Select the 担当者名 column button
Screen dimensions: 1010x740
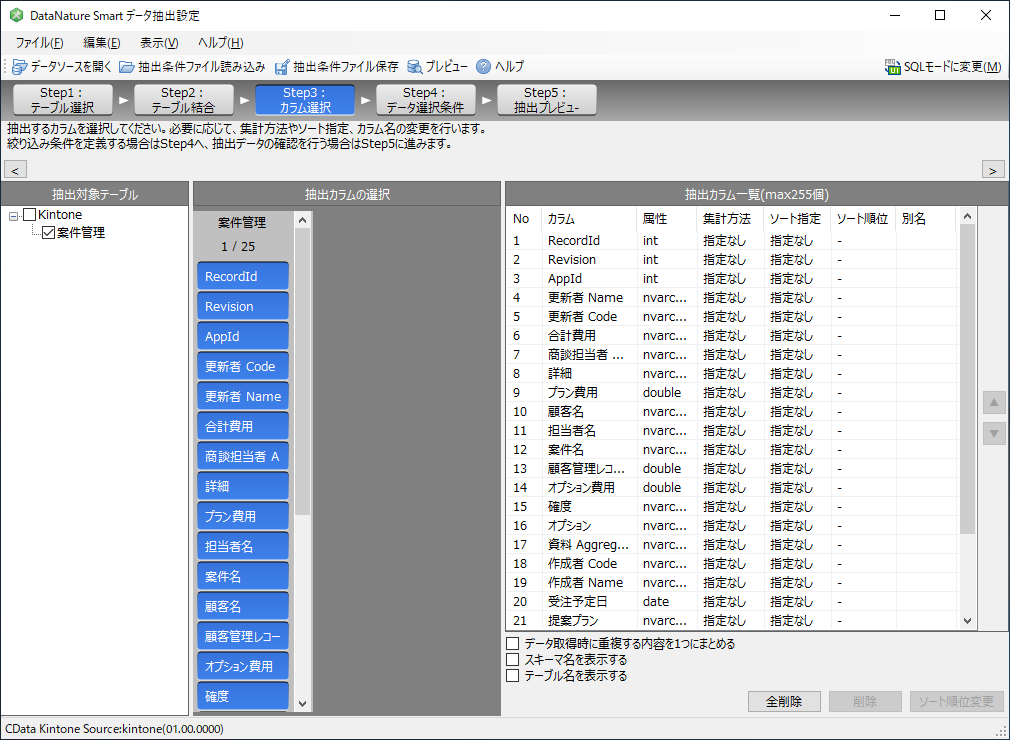(243, 546)
